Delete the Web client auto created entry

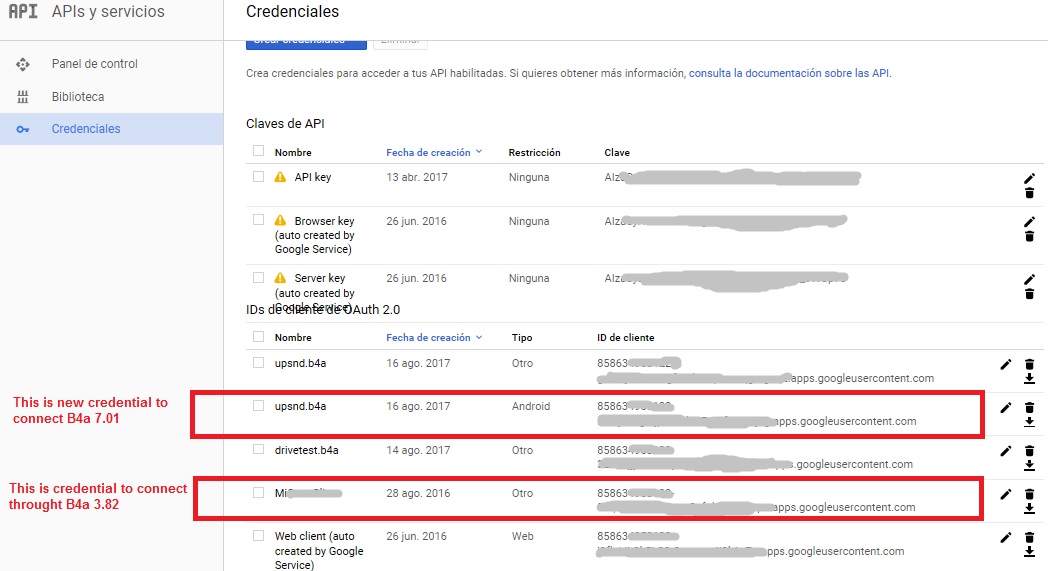pyautogui.click(x=1029, y=537)
